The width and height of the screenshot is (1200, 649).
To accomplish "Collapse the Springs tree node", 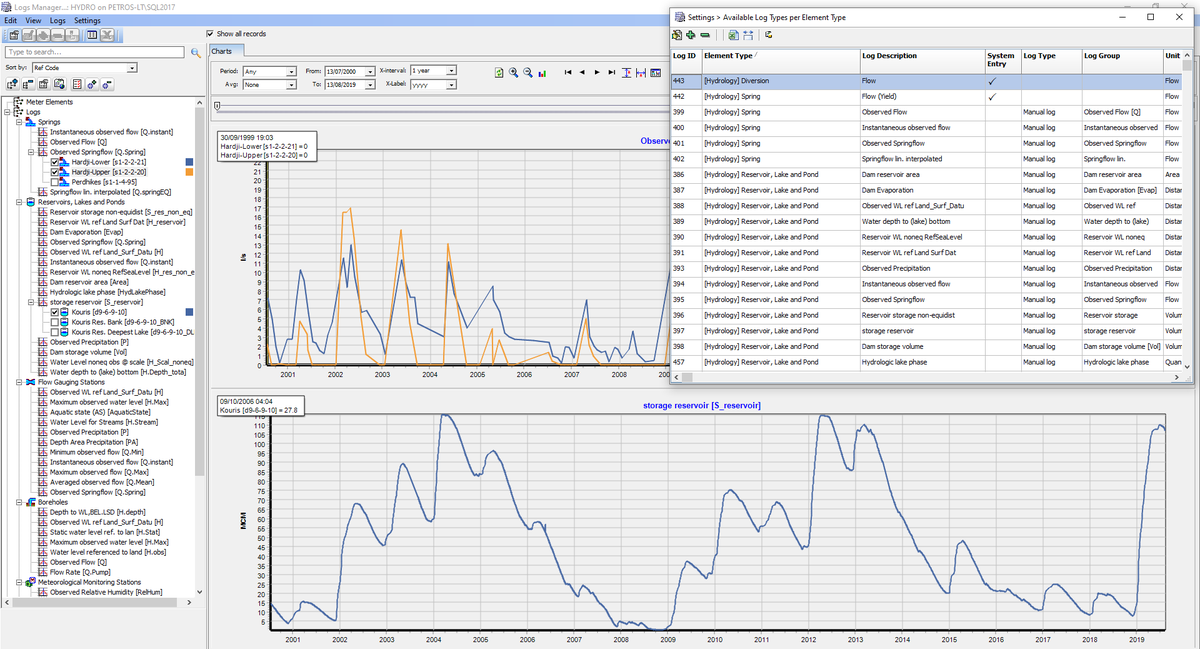I will [19, 122].
